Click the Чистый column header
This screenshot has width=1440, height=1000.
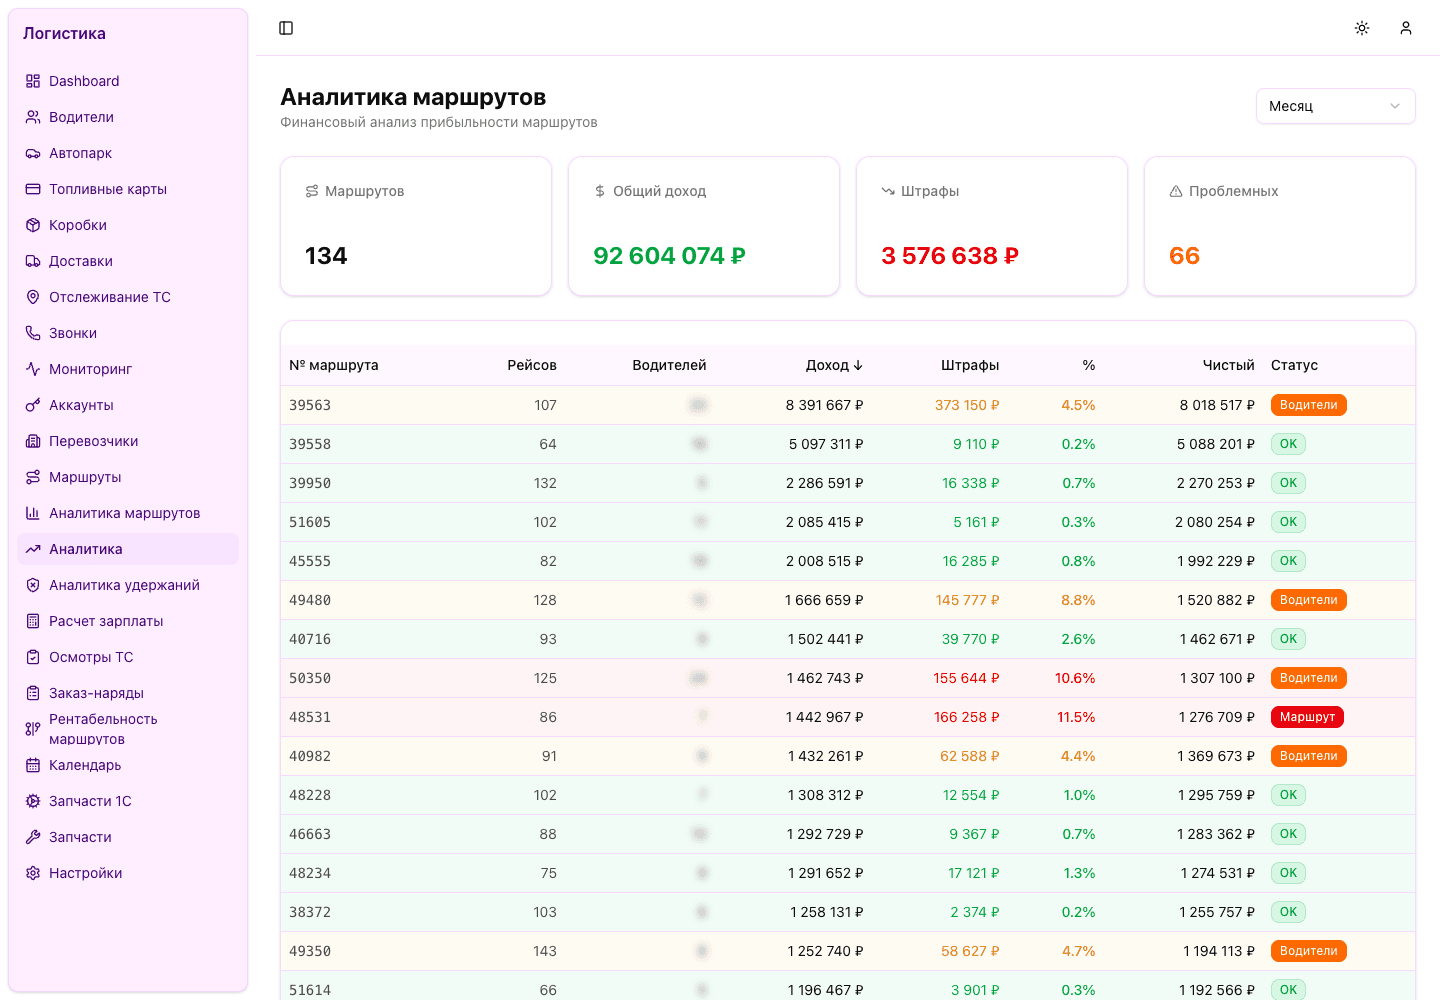[x=1229, y=365]
